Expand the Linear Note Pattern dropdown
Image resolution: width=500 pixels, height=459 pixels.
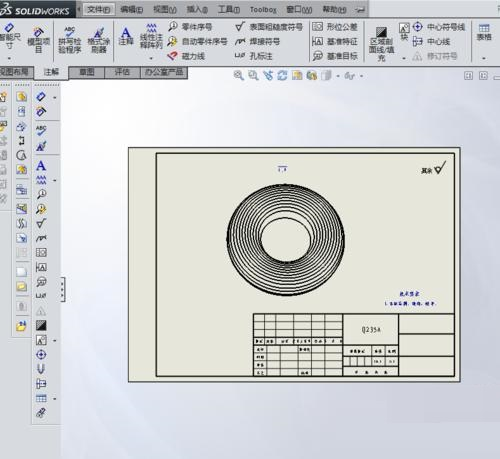pos(151,59)
